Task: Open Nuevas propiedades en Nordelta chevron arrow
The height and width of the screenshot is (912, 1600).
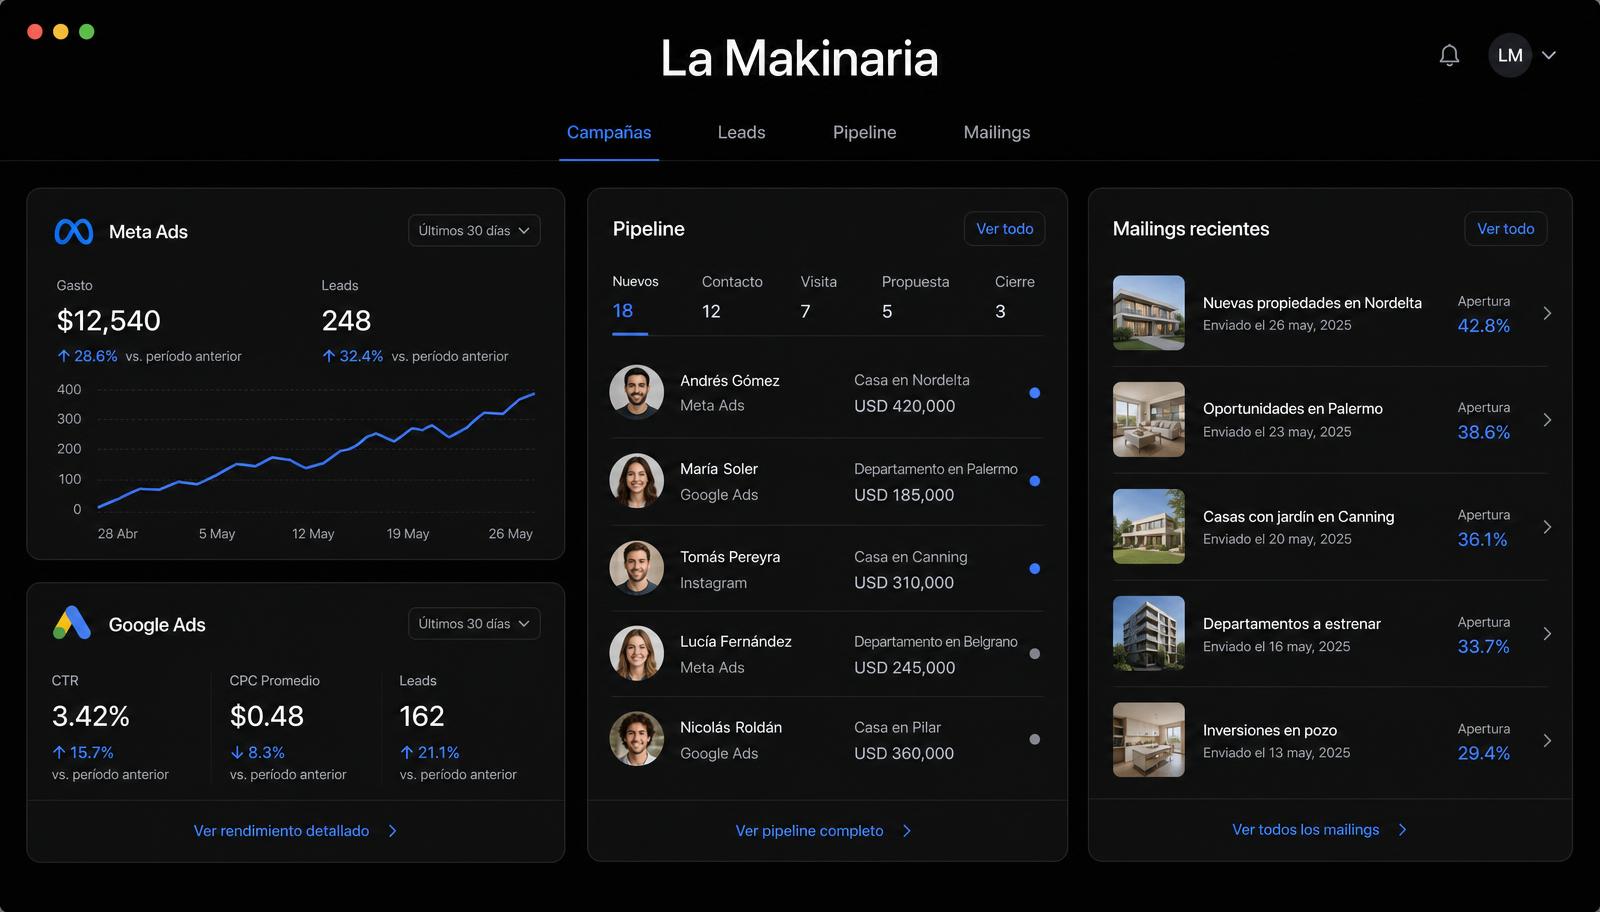Action: click(x=1547, y=313)
